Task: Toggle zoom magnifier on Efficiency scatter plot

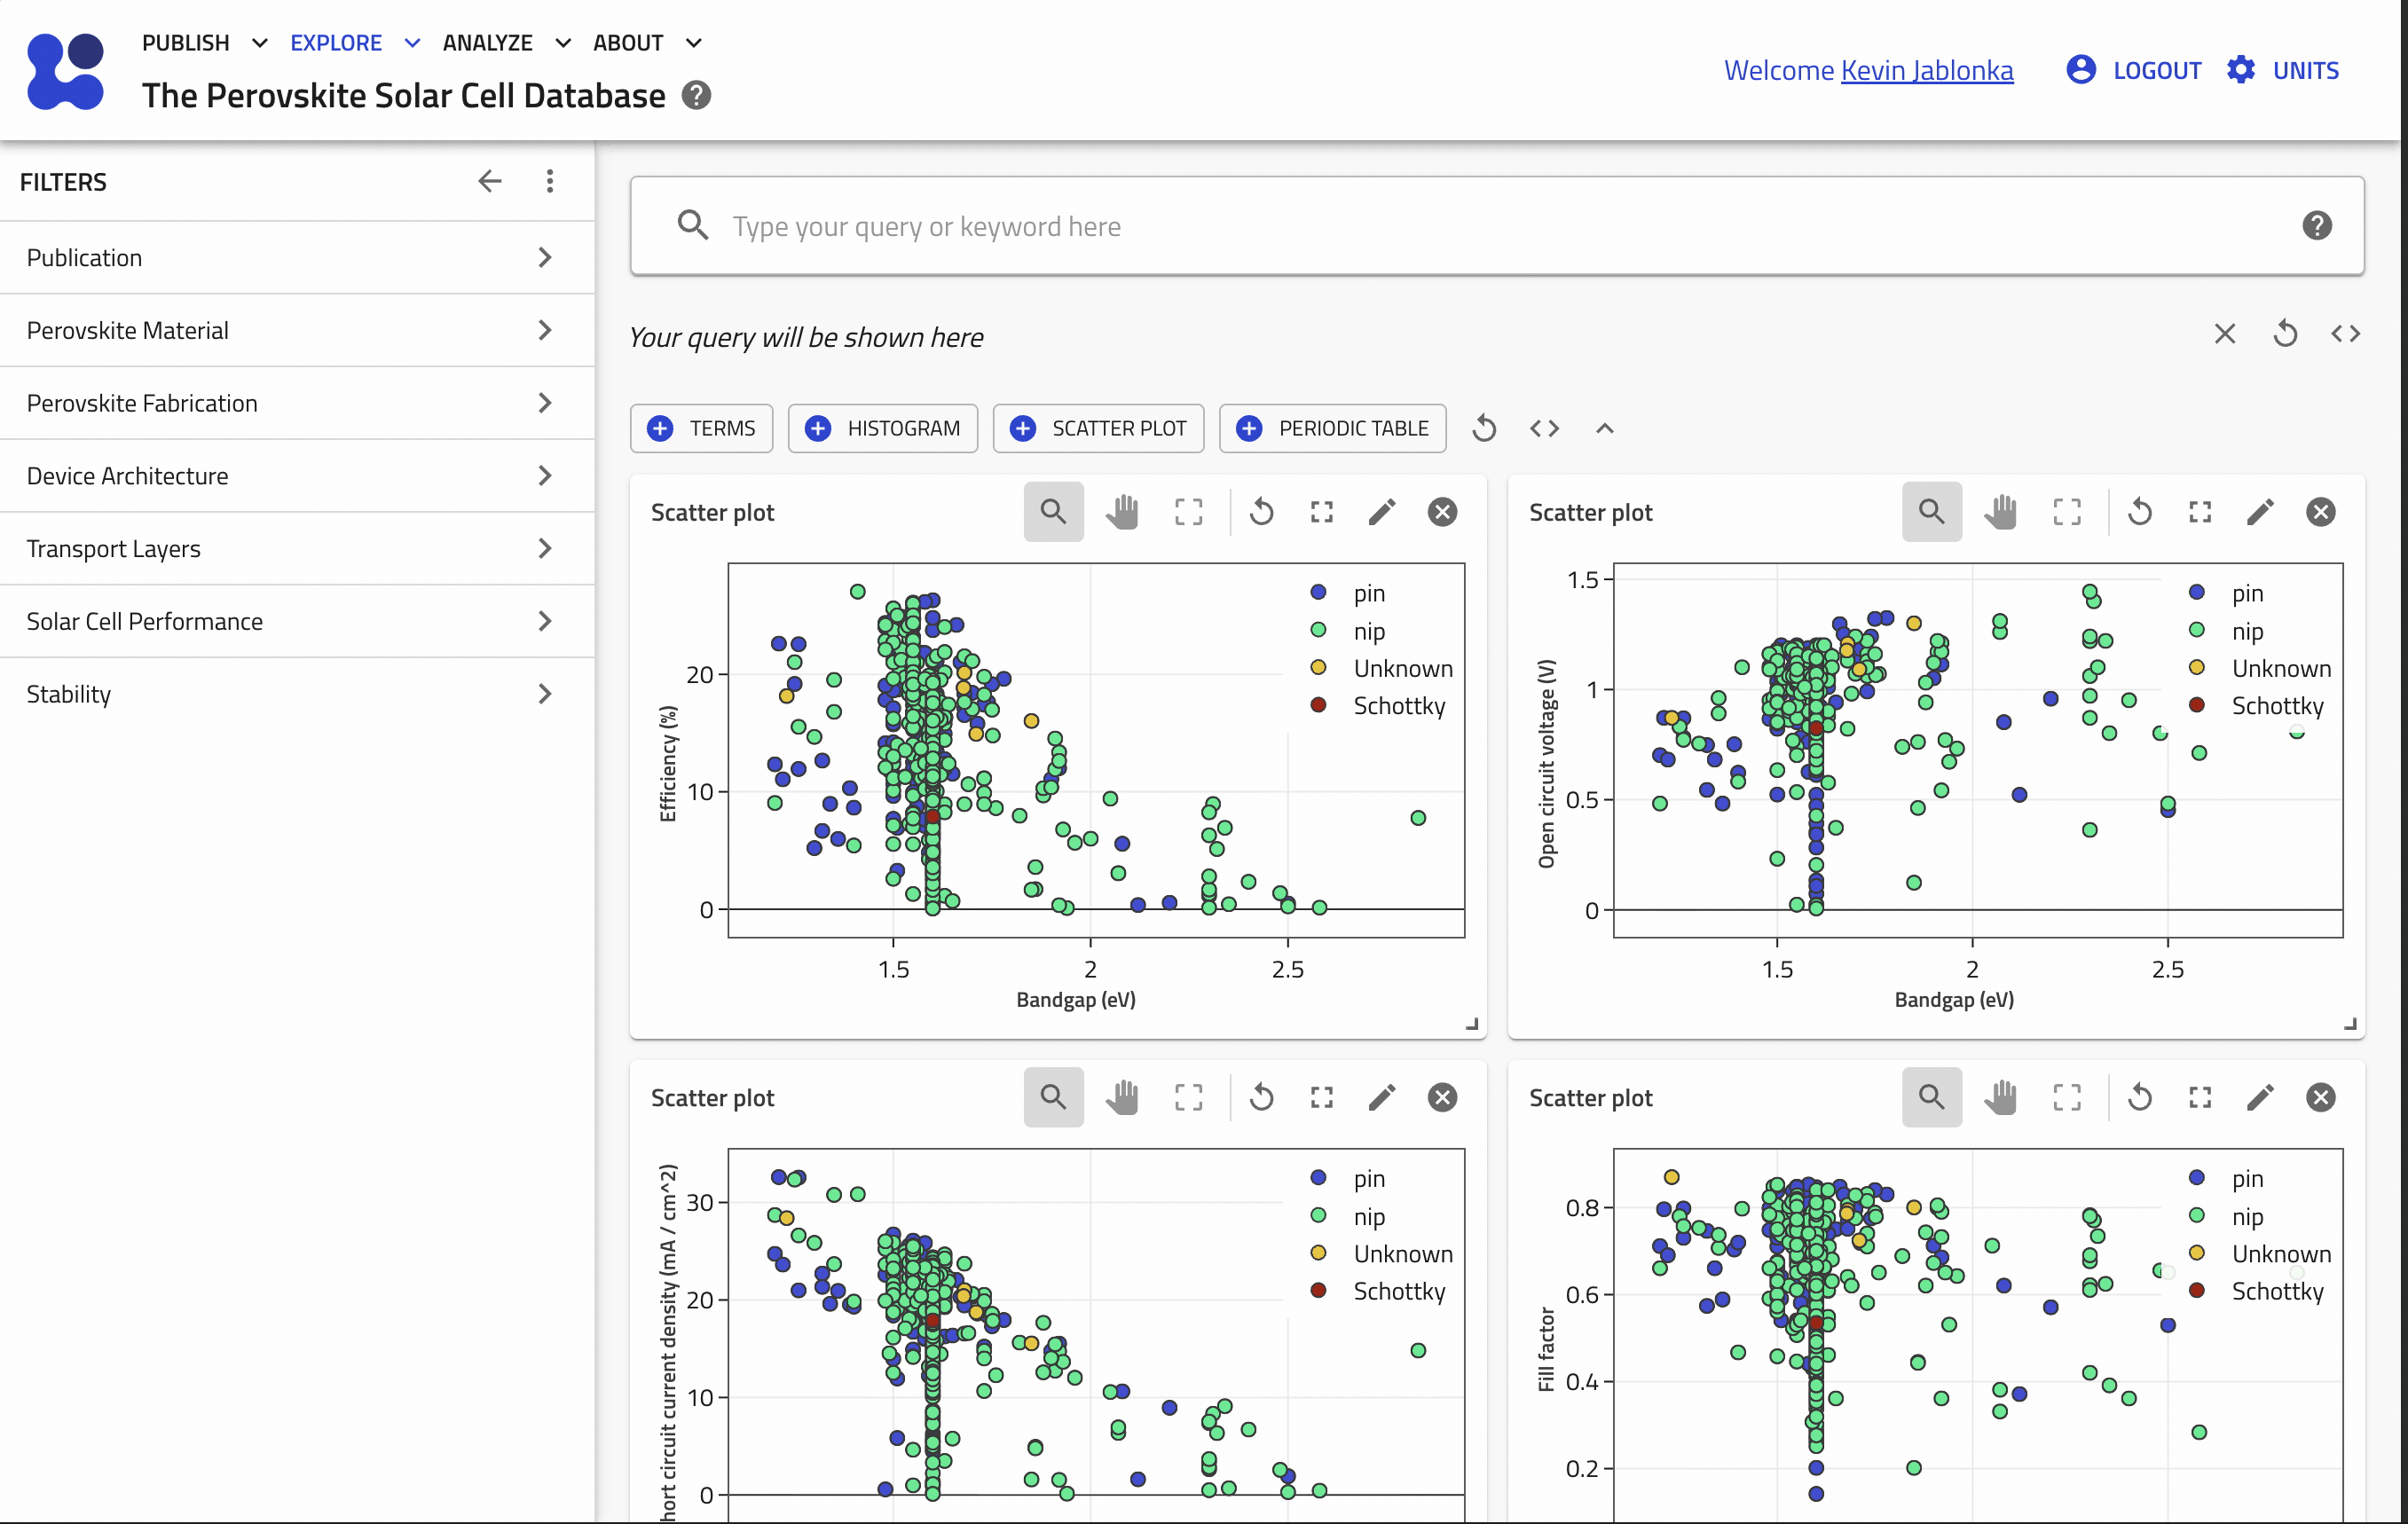Action: pyautogui.click(x=1053, y=512)
